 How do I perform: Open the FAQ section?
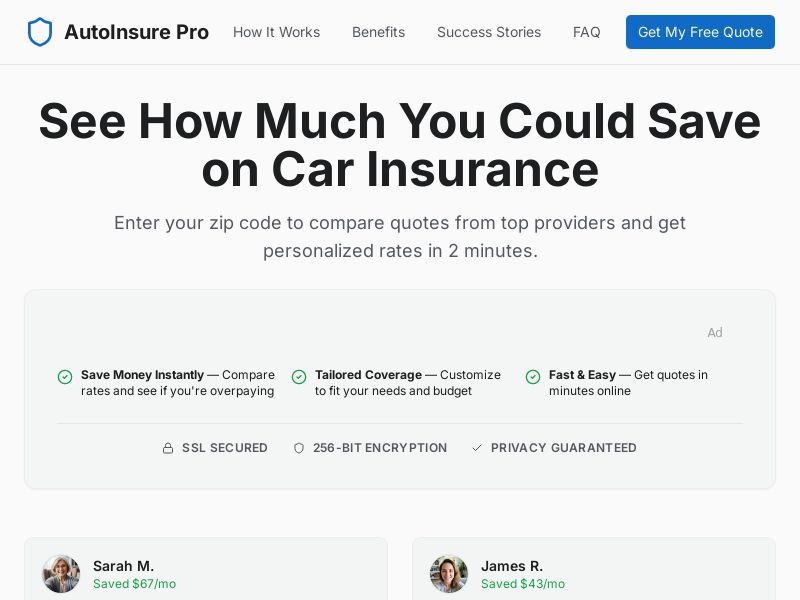[x=587, y=32]
